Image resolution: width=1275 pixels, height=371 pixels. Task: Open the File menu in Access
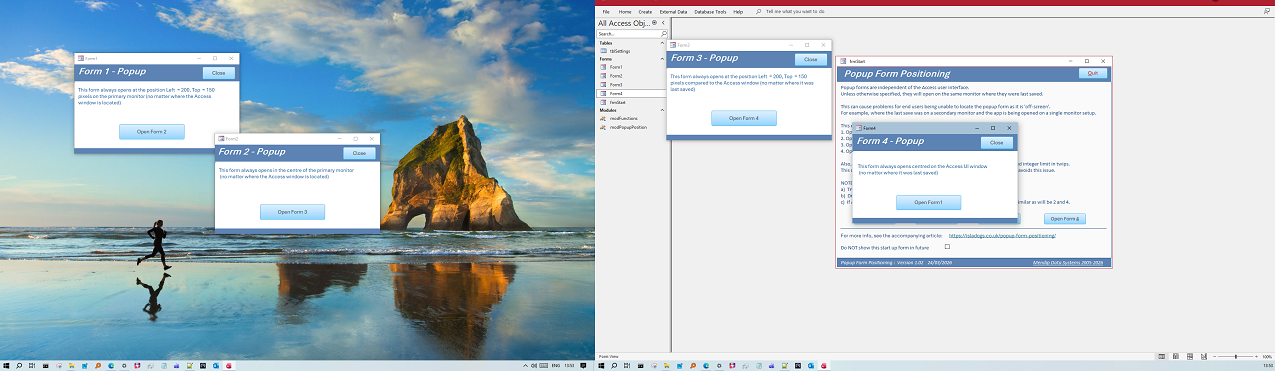[605, 11]
